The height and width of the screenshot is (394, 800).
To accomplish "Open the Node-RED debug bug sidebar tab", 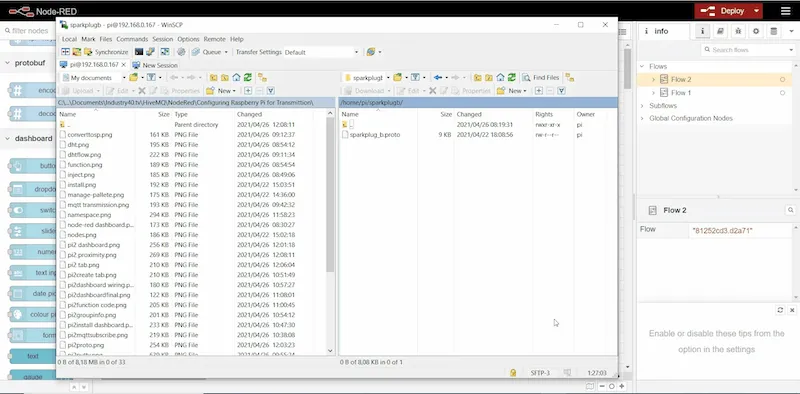I will coord(738,31).
